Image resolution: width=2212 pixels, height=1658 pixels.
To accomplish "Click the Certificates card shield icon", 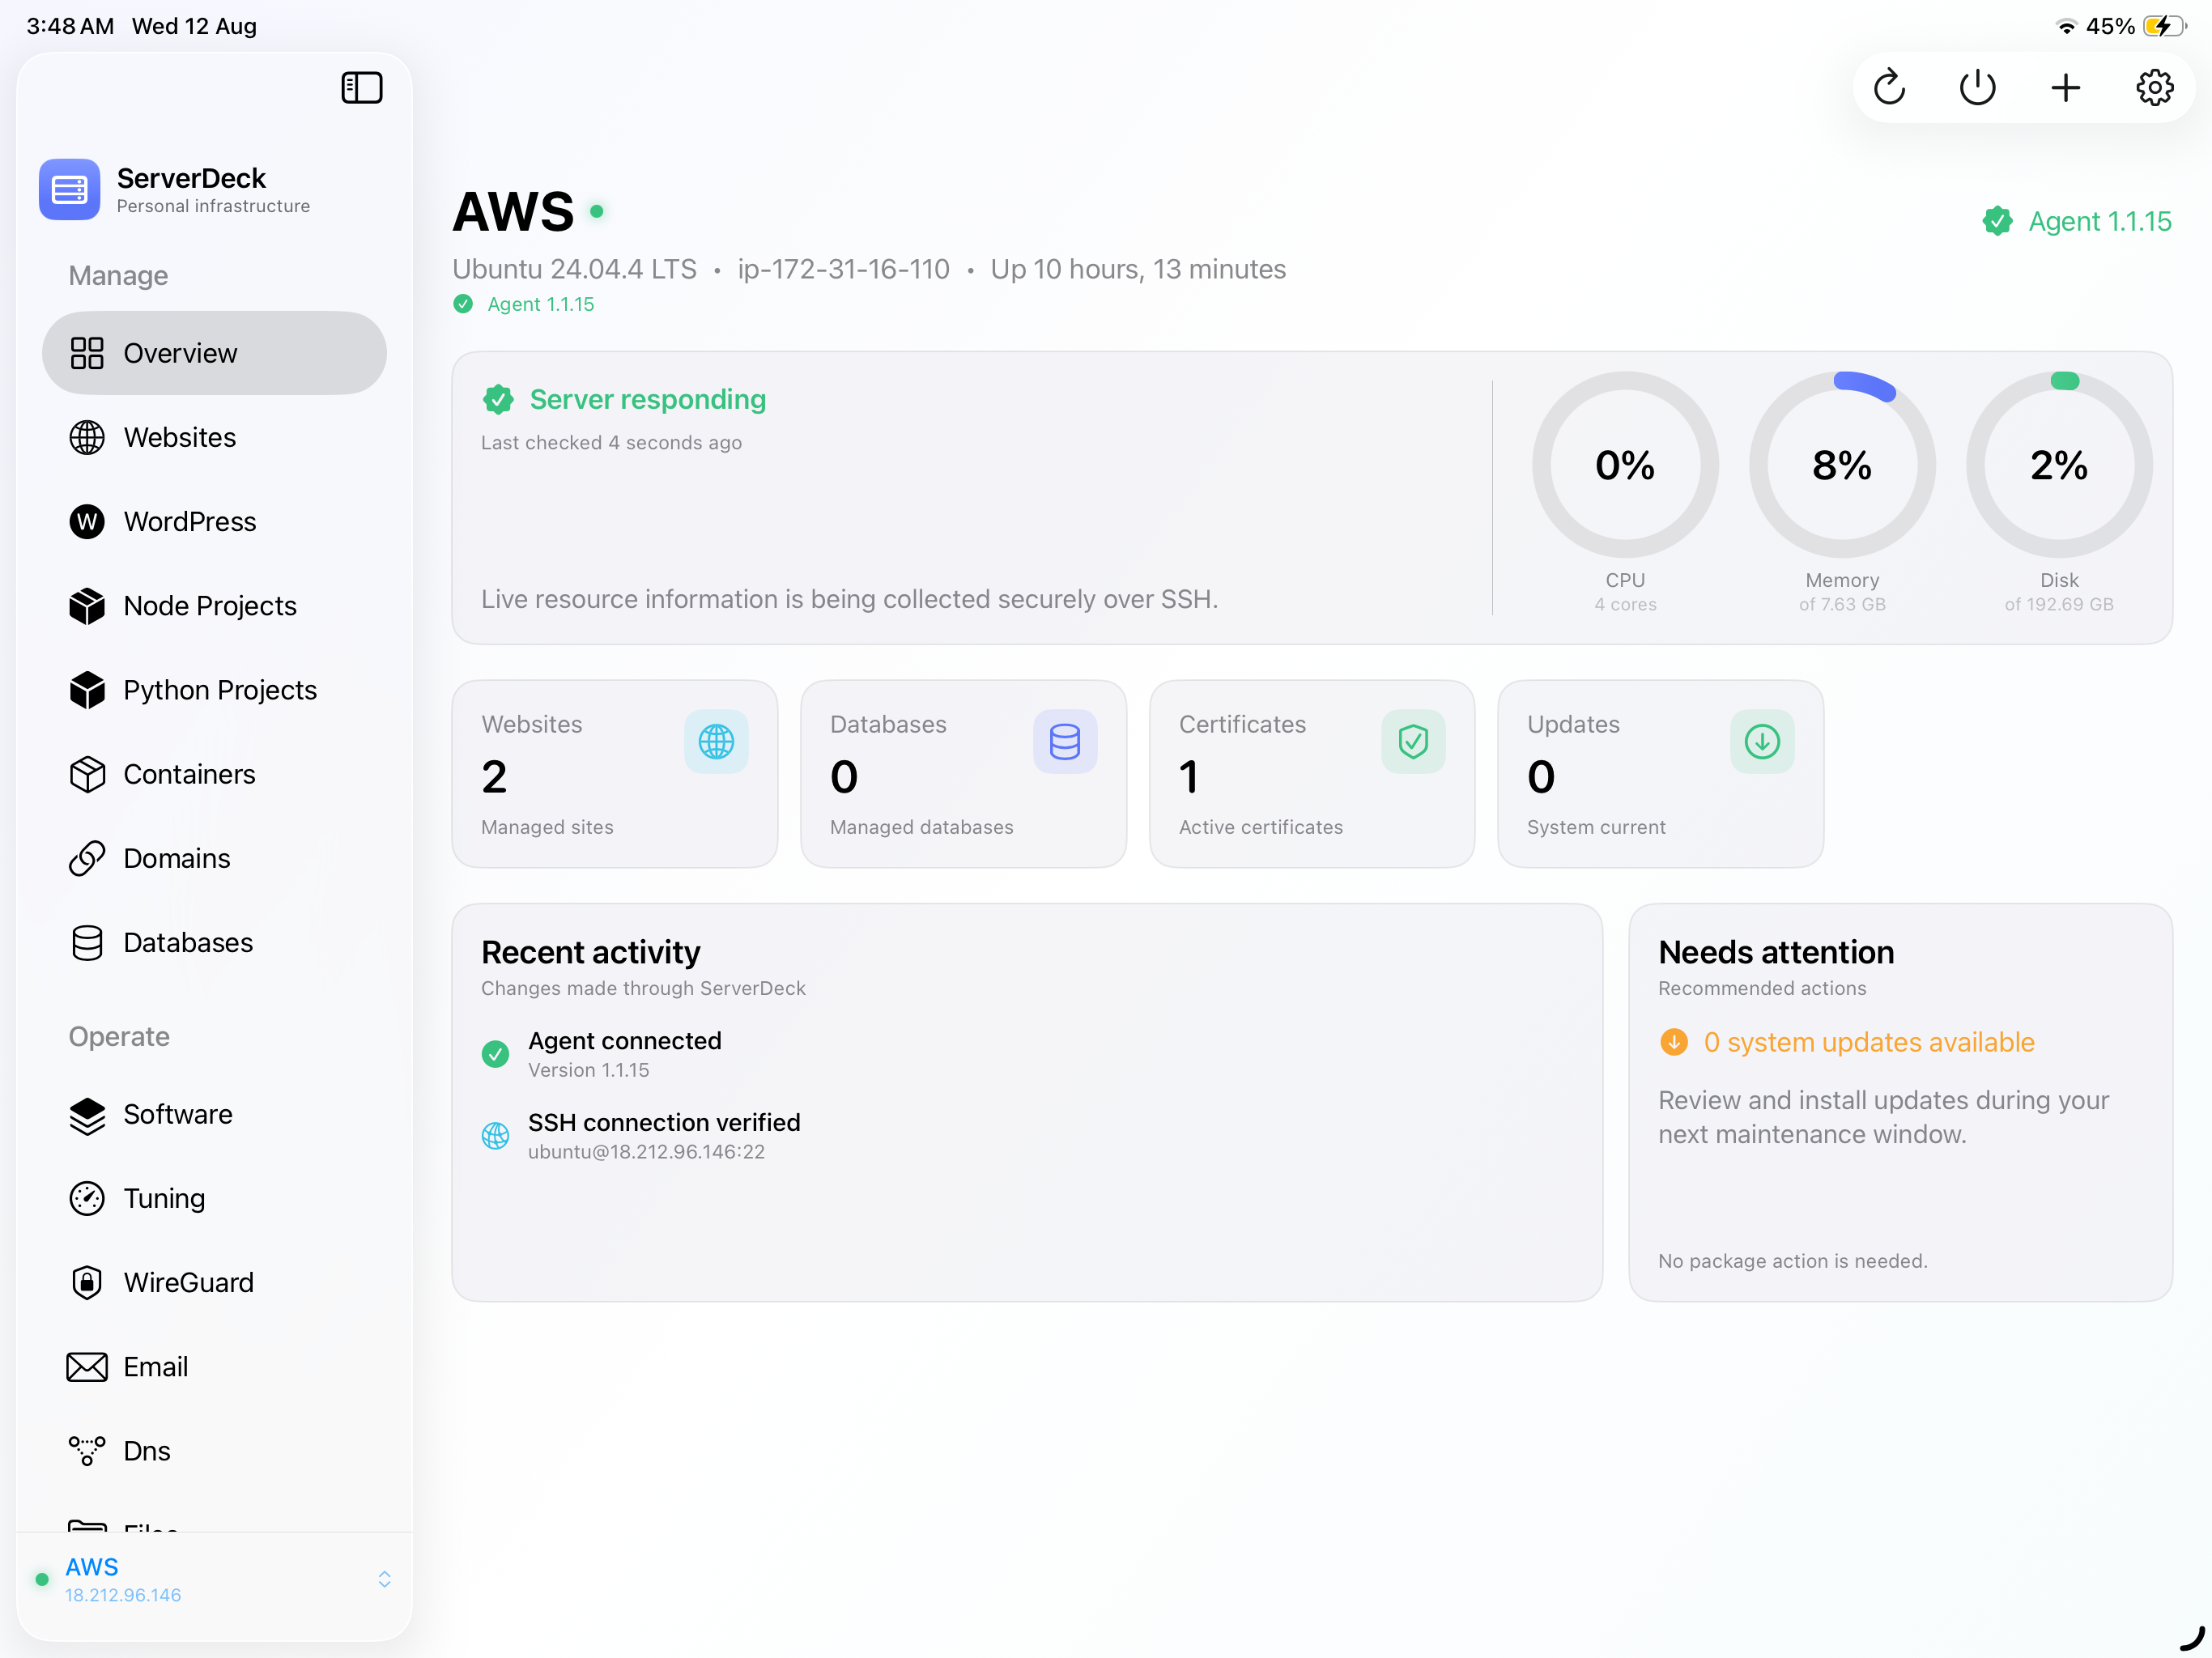I will (1413, 742).
